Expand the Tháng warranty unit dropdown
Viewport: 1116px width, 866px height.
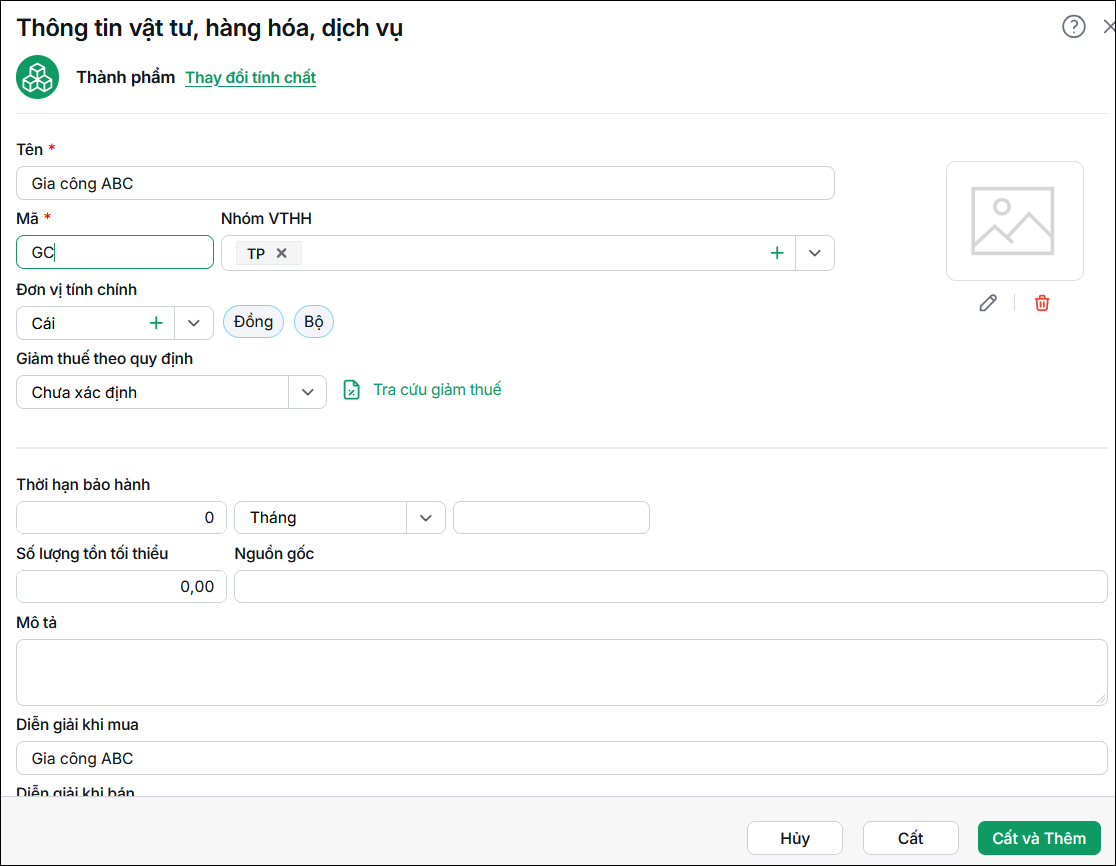click(426, 517)
